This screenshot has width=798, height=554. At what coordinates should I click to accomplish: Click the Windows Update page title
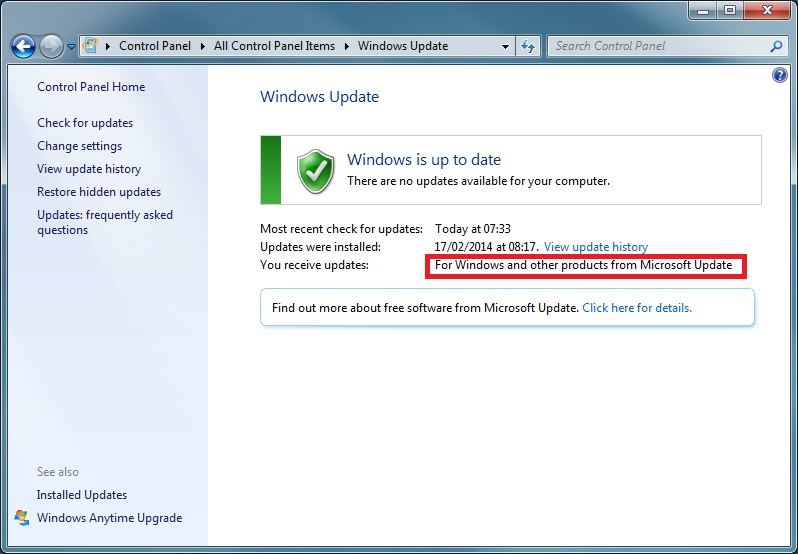point(320,97)
